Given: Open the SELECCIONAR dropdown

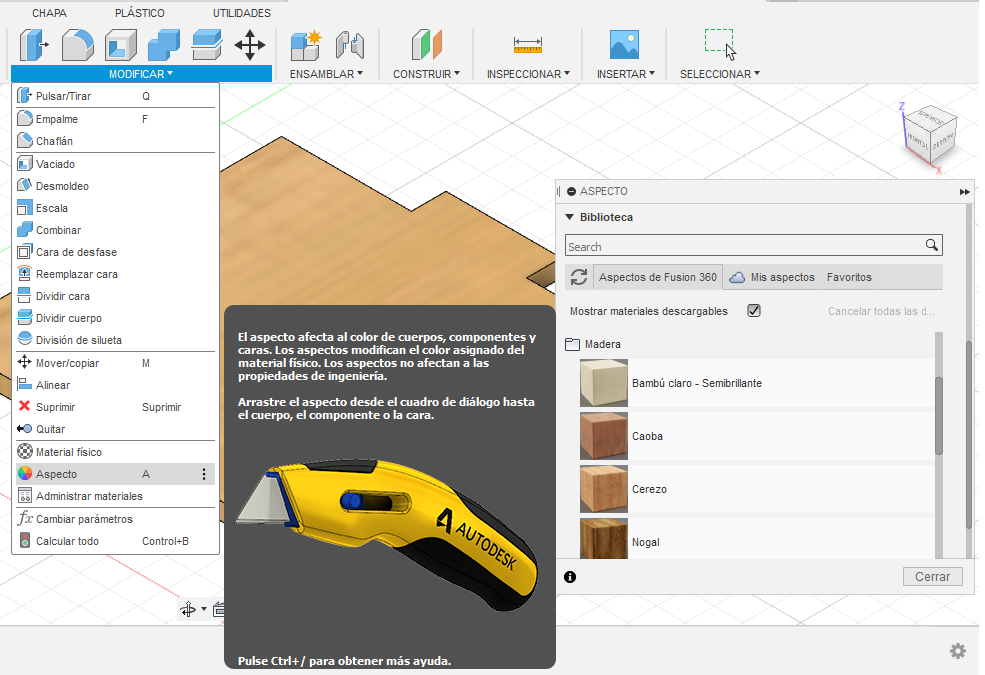Looking at the screenshot, I should click(719, 74).
